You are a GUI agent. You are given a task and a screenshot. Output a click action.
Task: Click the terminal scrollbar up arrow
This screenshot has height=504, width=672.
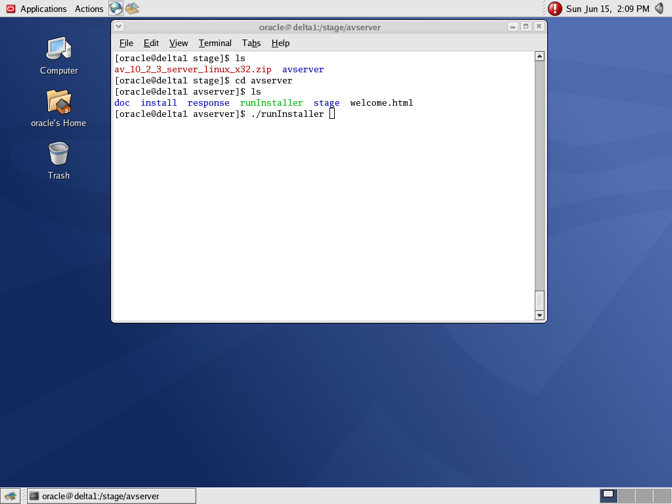coord(540,56)
